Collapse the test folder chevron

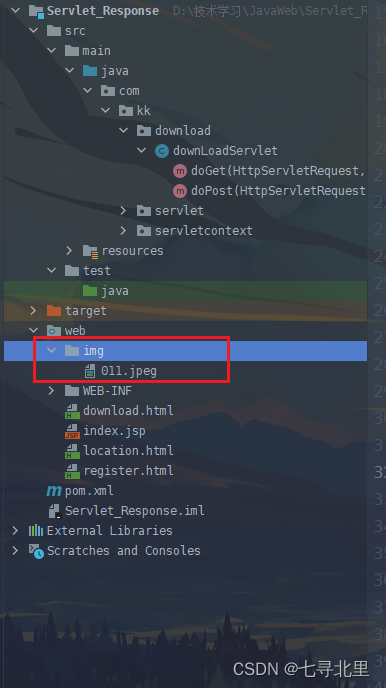click(52, 270)
